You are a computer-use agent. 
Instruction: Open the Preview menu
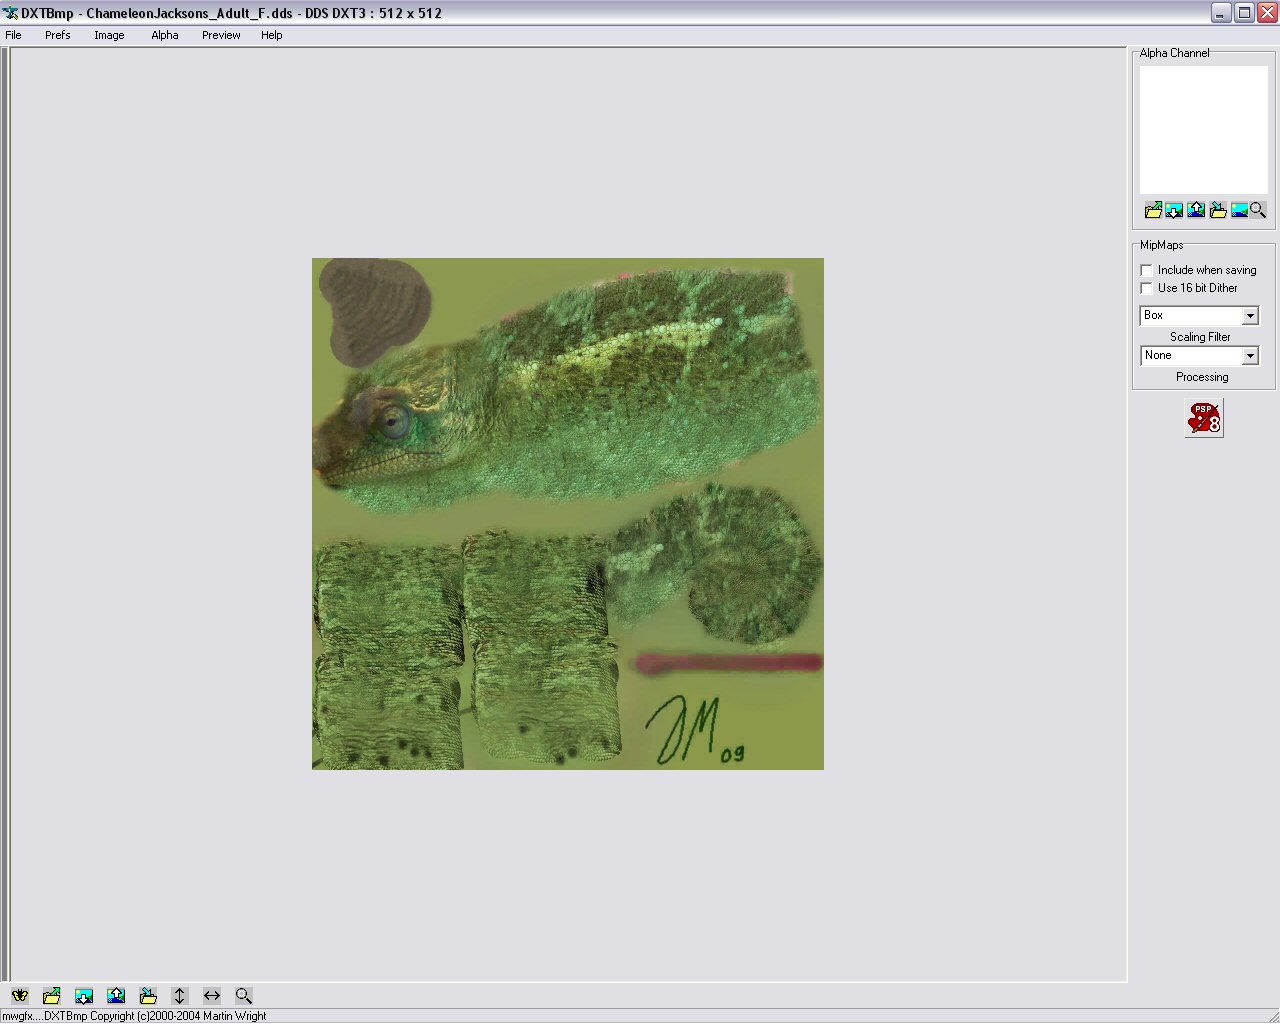[221, 35]
